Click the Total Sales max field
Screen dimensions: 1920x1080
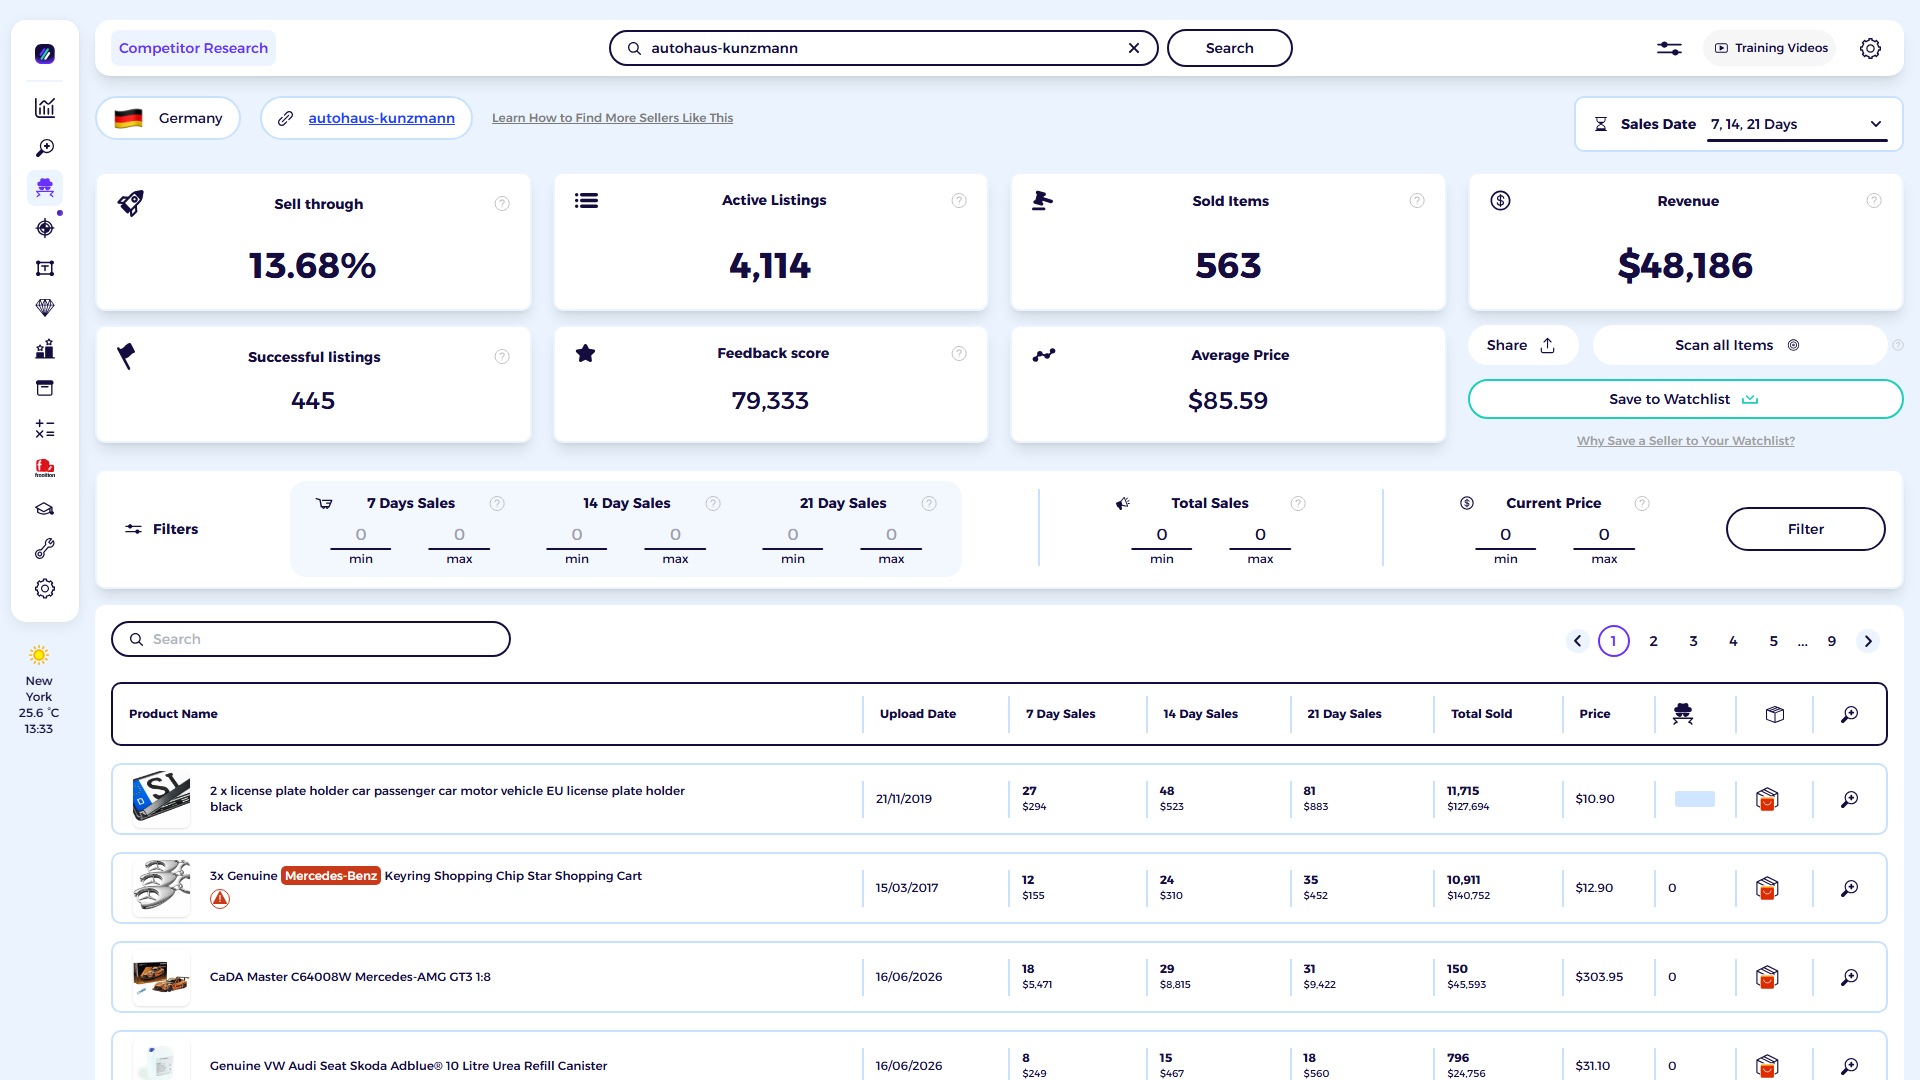pyautogui.click(x=1260, y=535)
